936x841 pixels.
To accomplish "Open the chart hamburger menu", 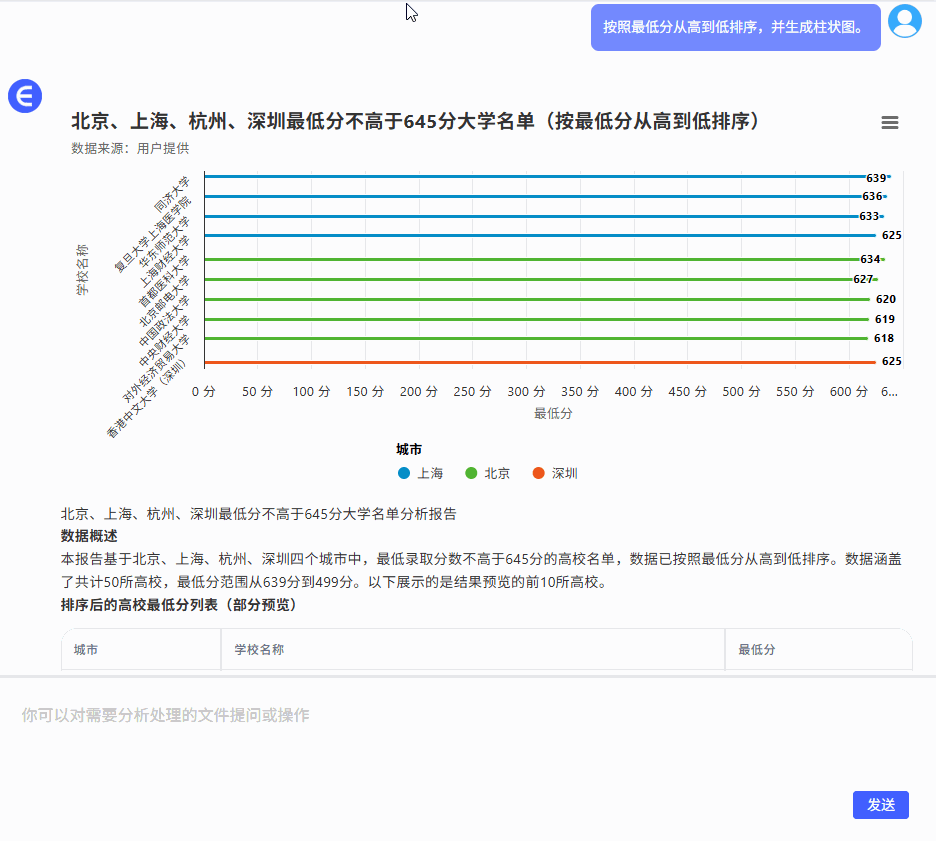I will 889,122.
